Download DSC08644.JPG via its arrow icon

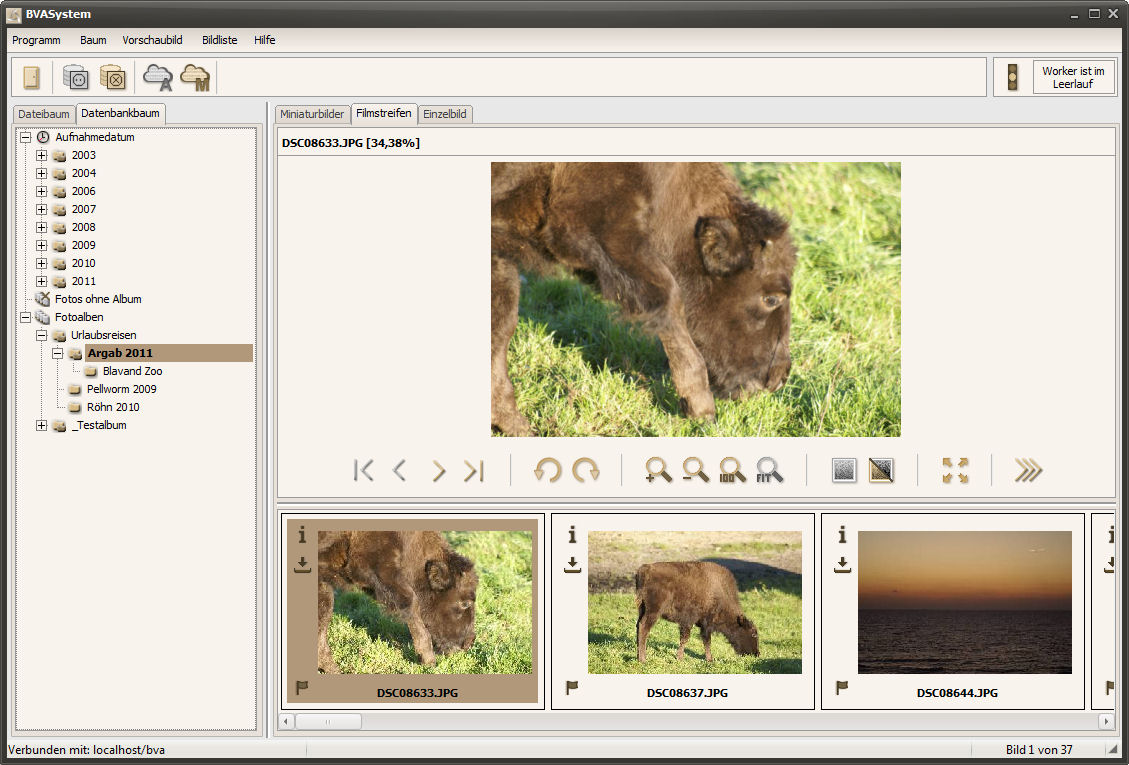[842, 565]
